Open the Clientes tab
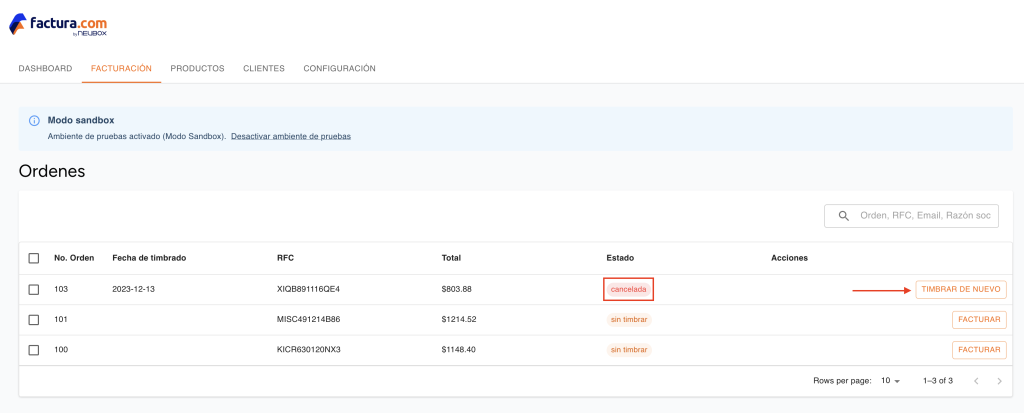The image size is (1024, 413). click(264, 68)
